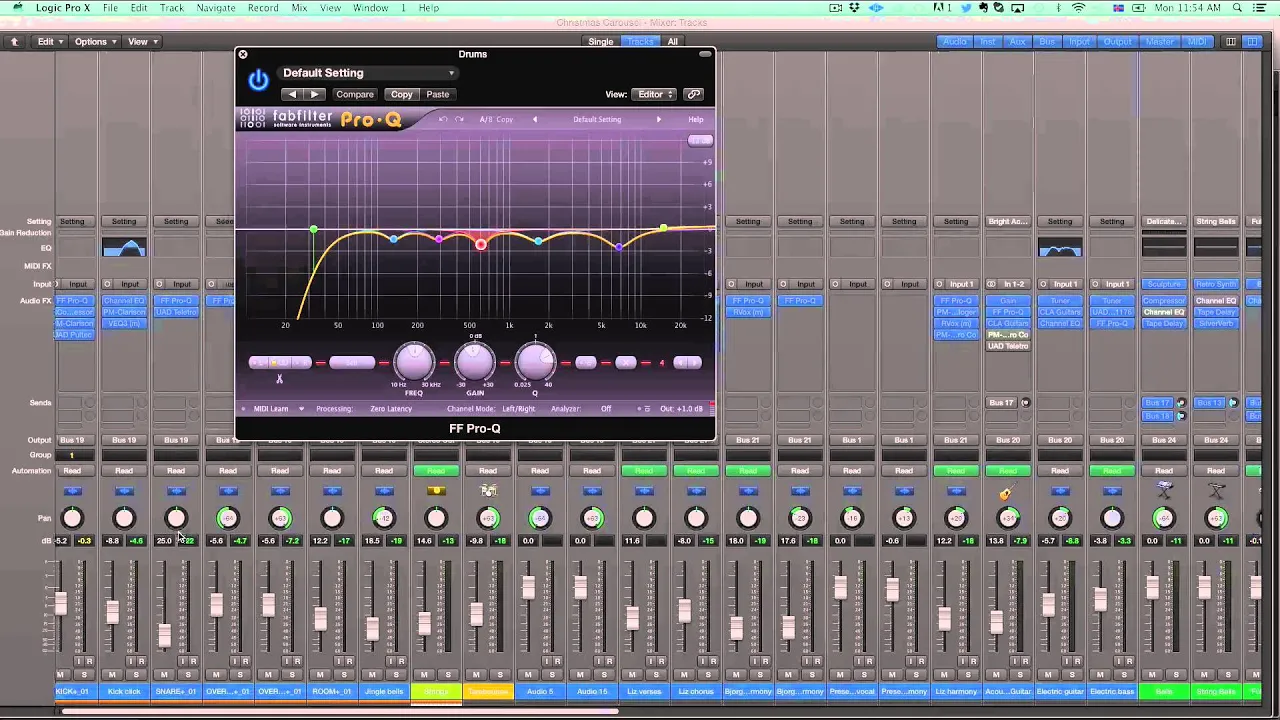Open Read automation mode on KICK channel
The image size is (1280, 720).
(72, 471)
